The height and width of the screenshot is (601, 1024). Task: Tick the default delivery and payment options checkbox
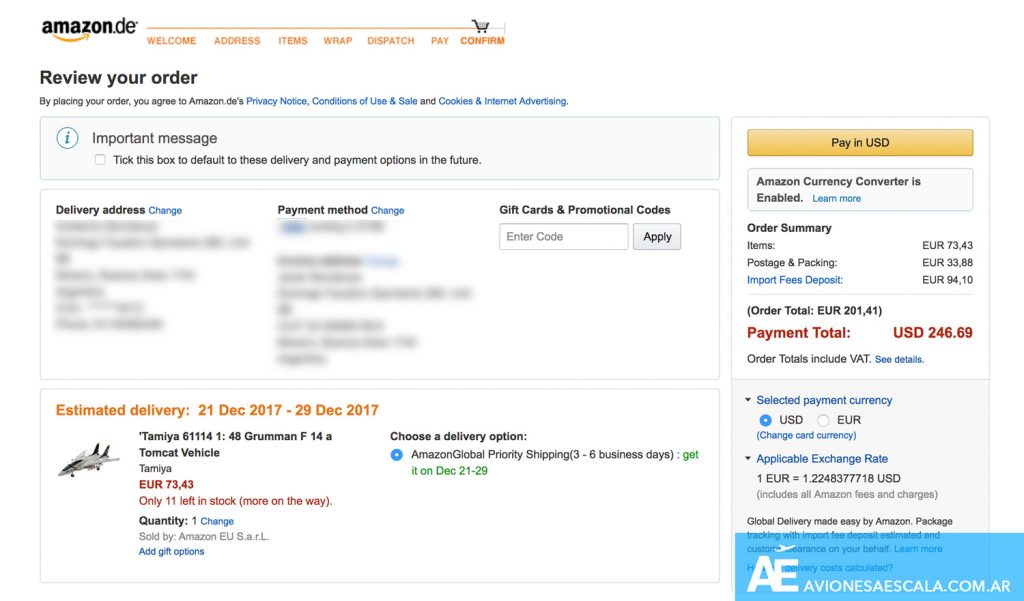click(x=100, y=160)
